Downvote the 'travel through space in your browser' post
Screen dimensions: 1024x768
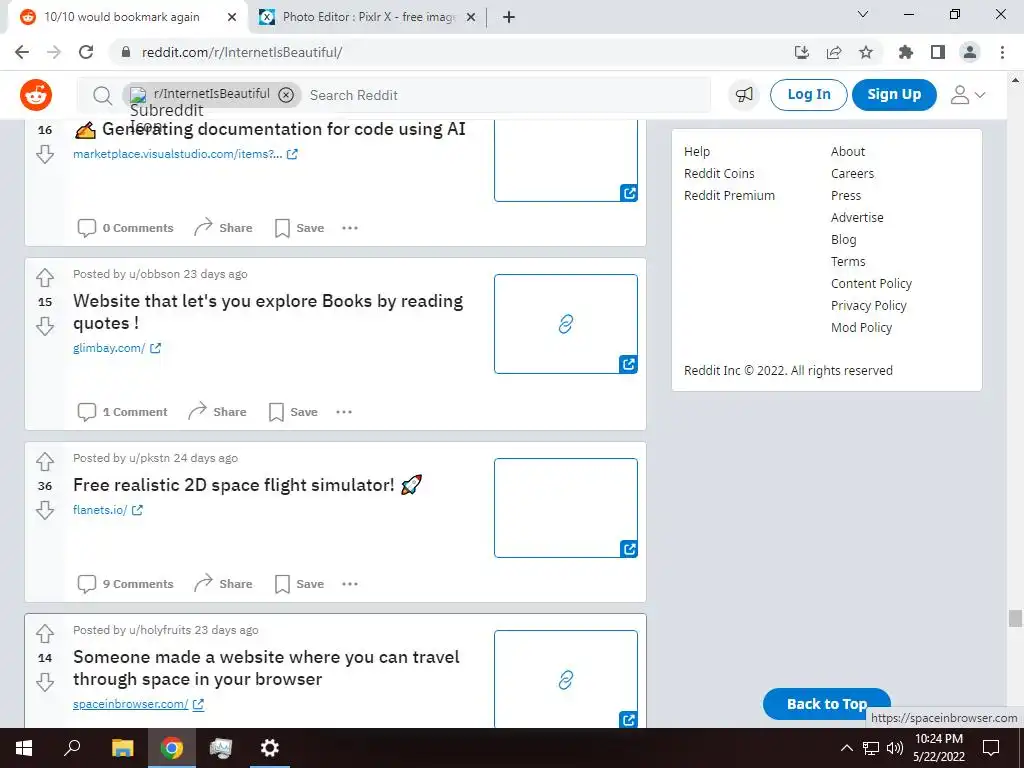click(x=45, y=682)
